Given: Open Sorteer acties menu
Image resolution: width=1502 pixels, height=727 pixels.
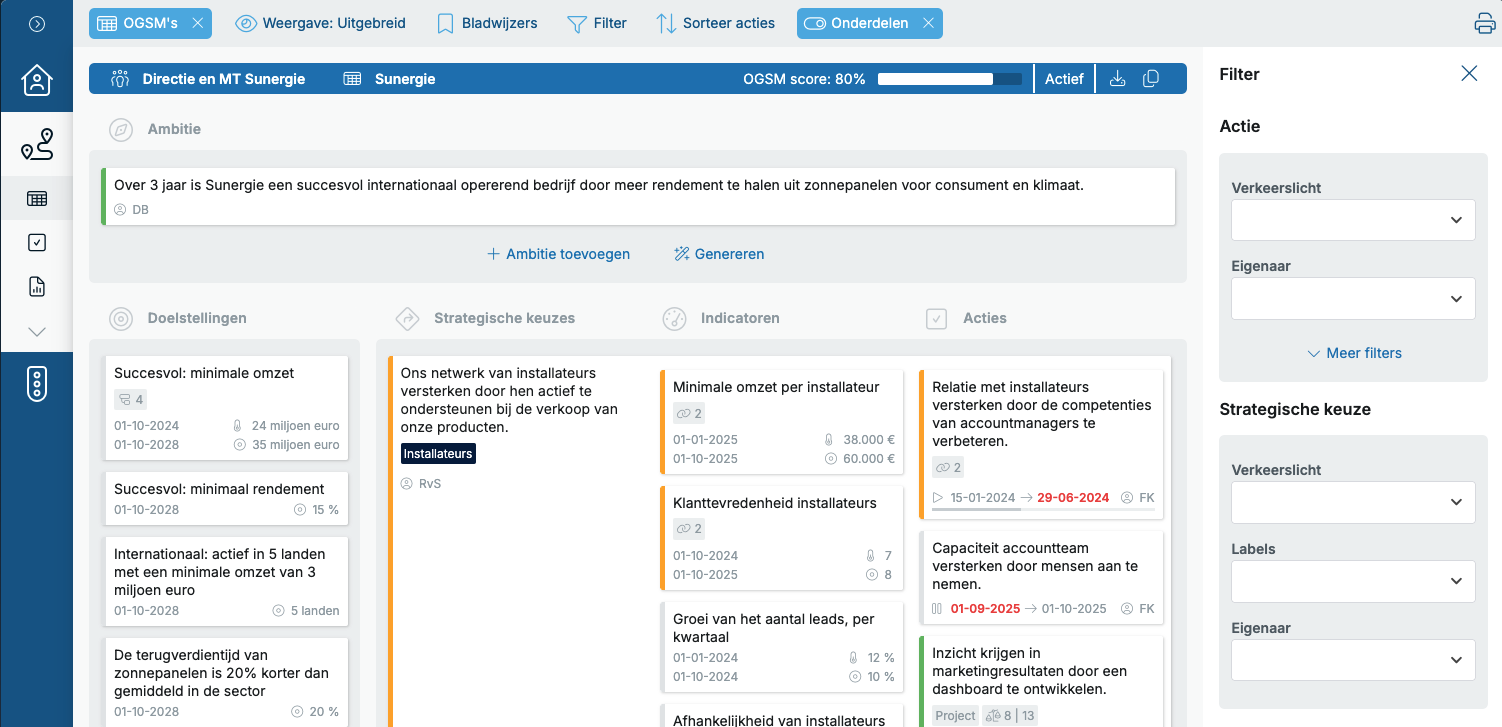Looking at the screenshot, I should [x=715, y=23].
